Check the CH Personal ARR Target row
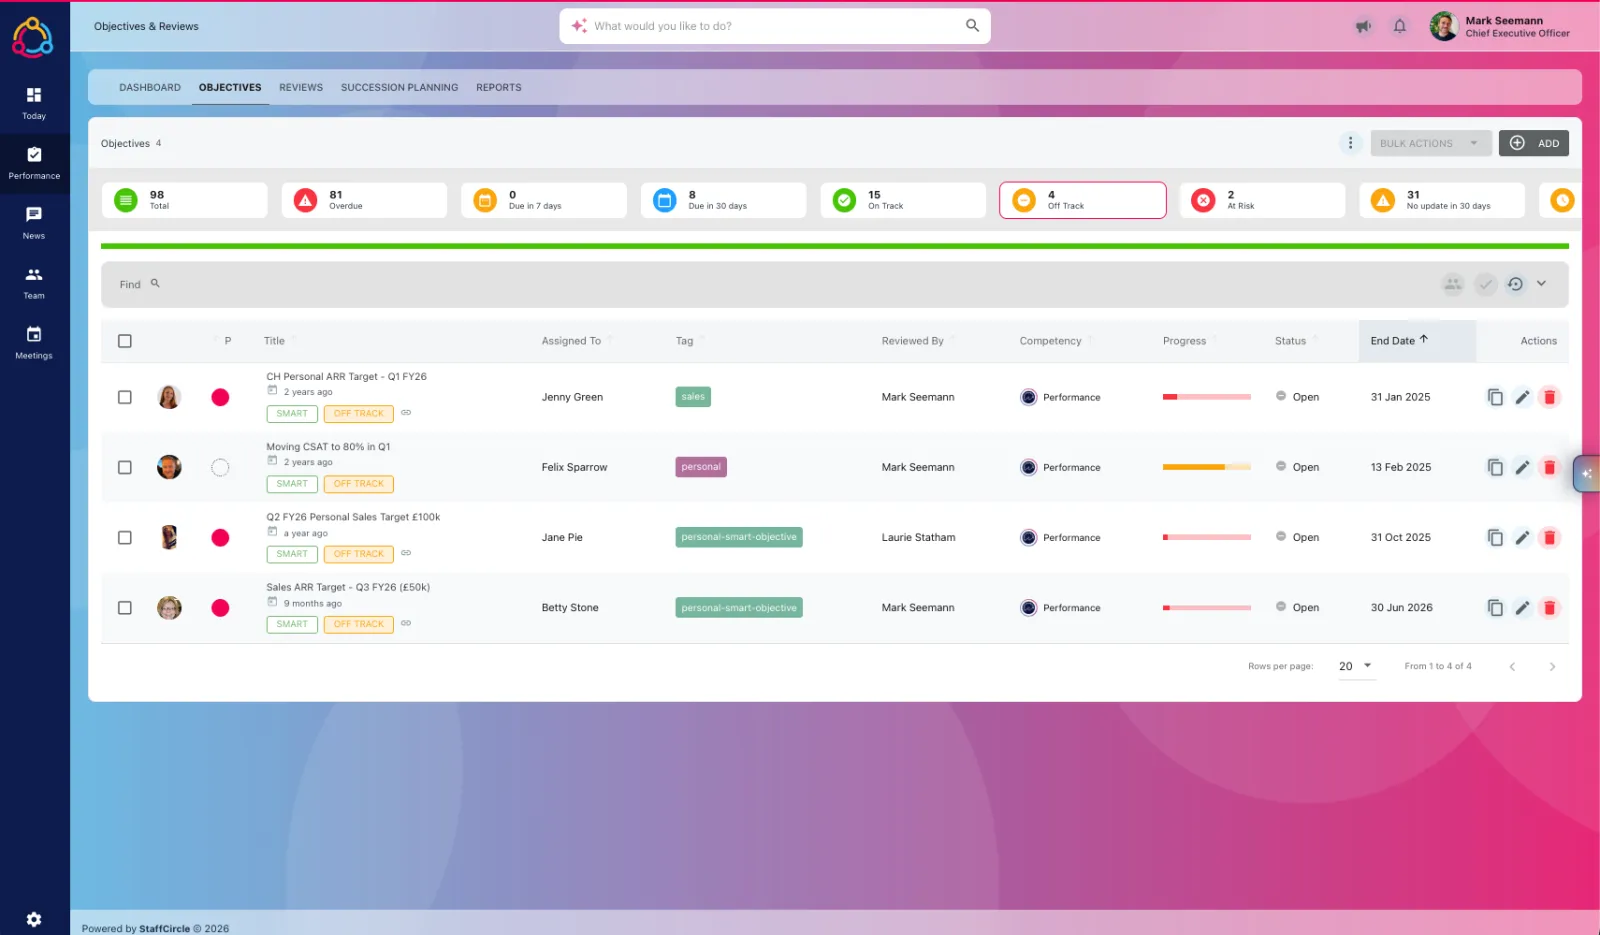This screenshot has height=935, width=1600. pos(125,397)
